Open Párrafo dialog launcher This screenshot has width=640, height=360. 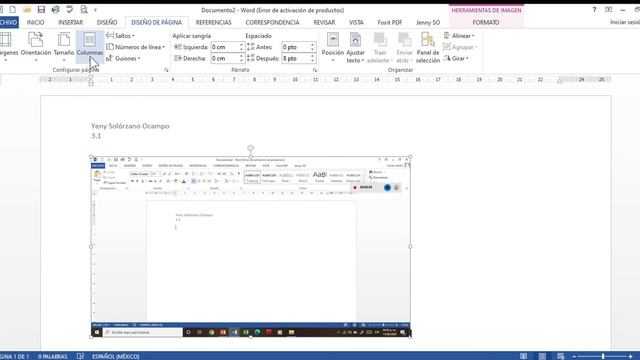[x=315, y=70]
